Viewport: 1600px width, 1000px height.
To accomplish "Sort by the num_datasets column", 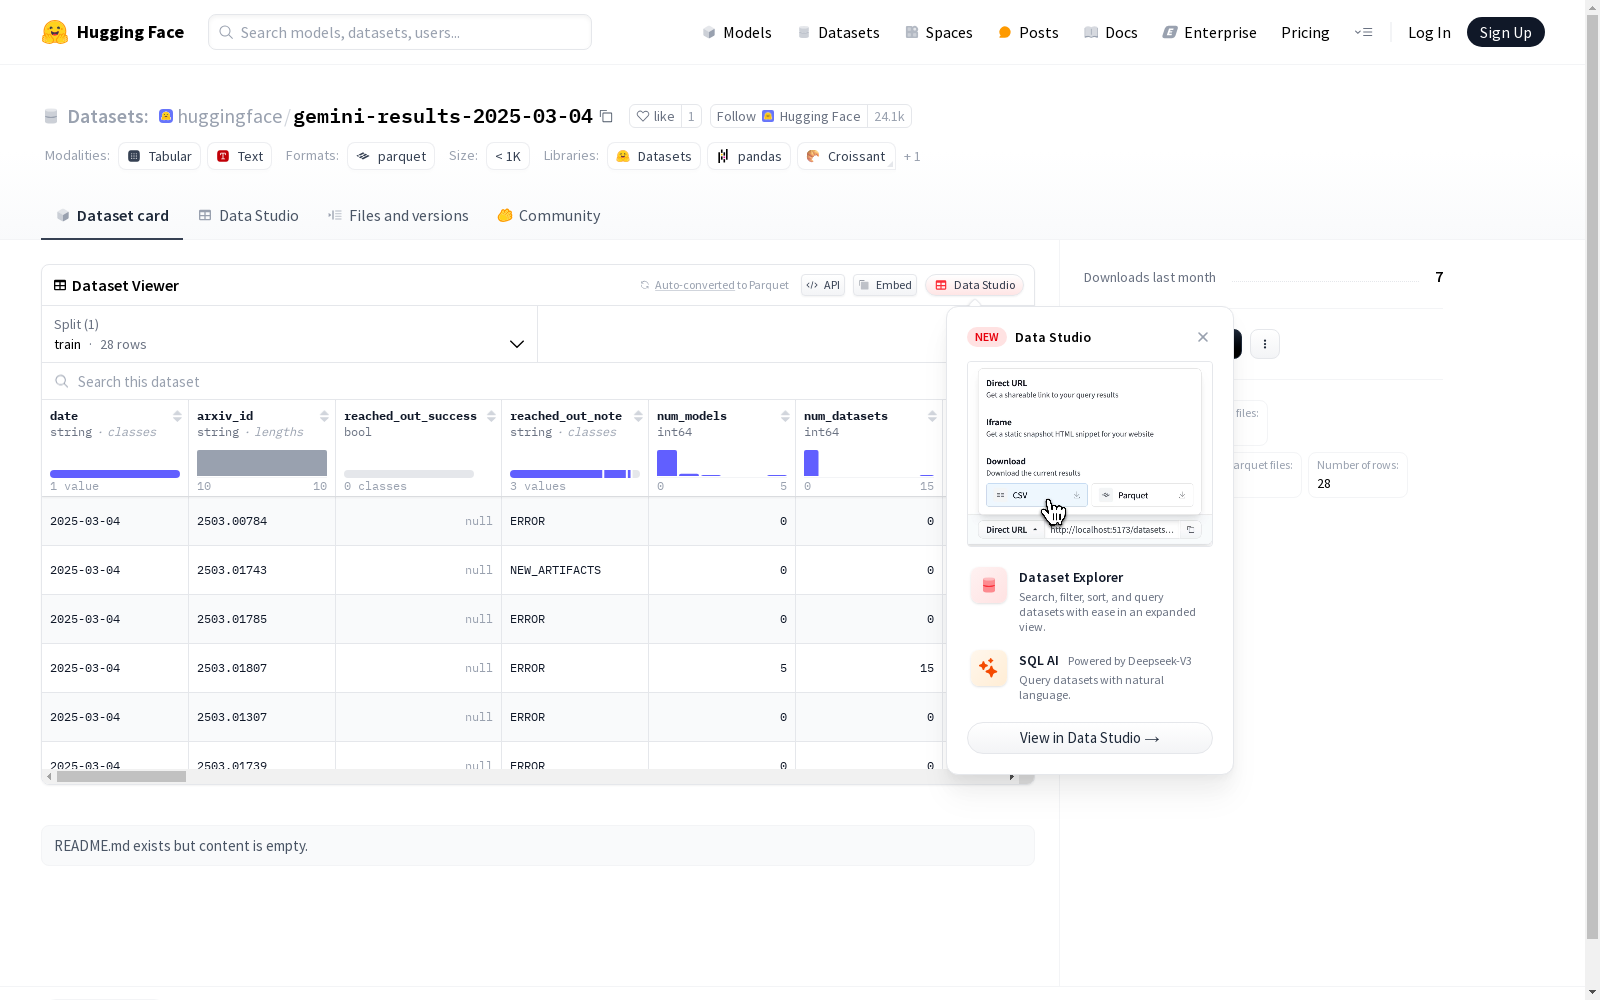I will [x=932, y=416].
